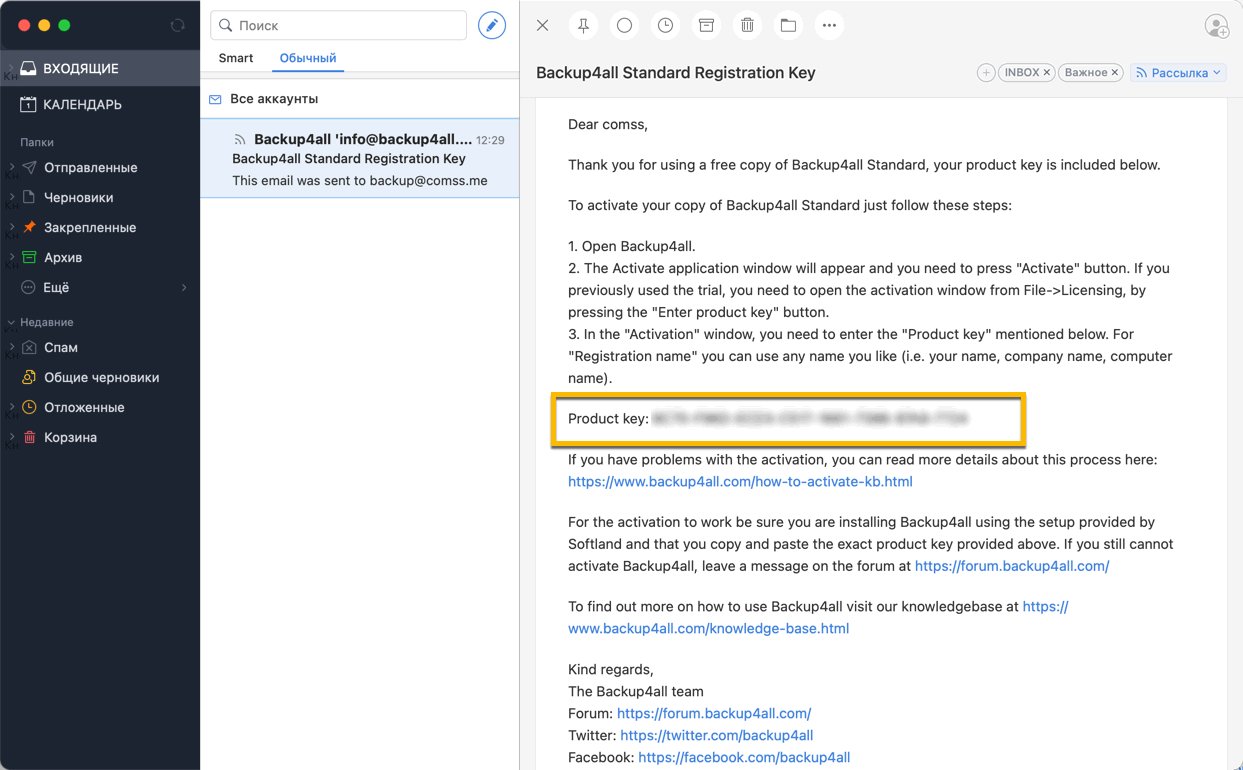Mark email unread with circle icon

624,25
